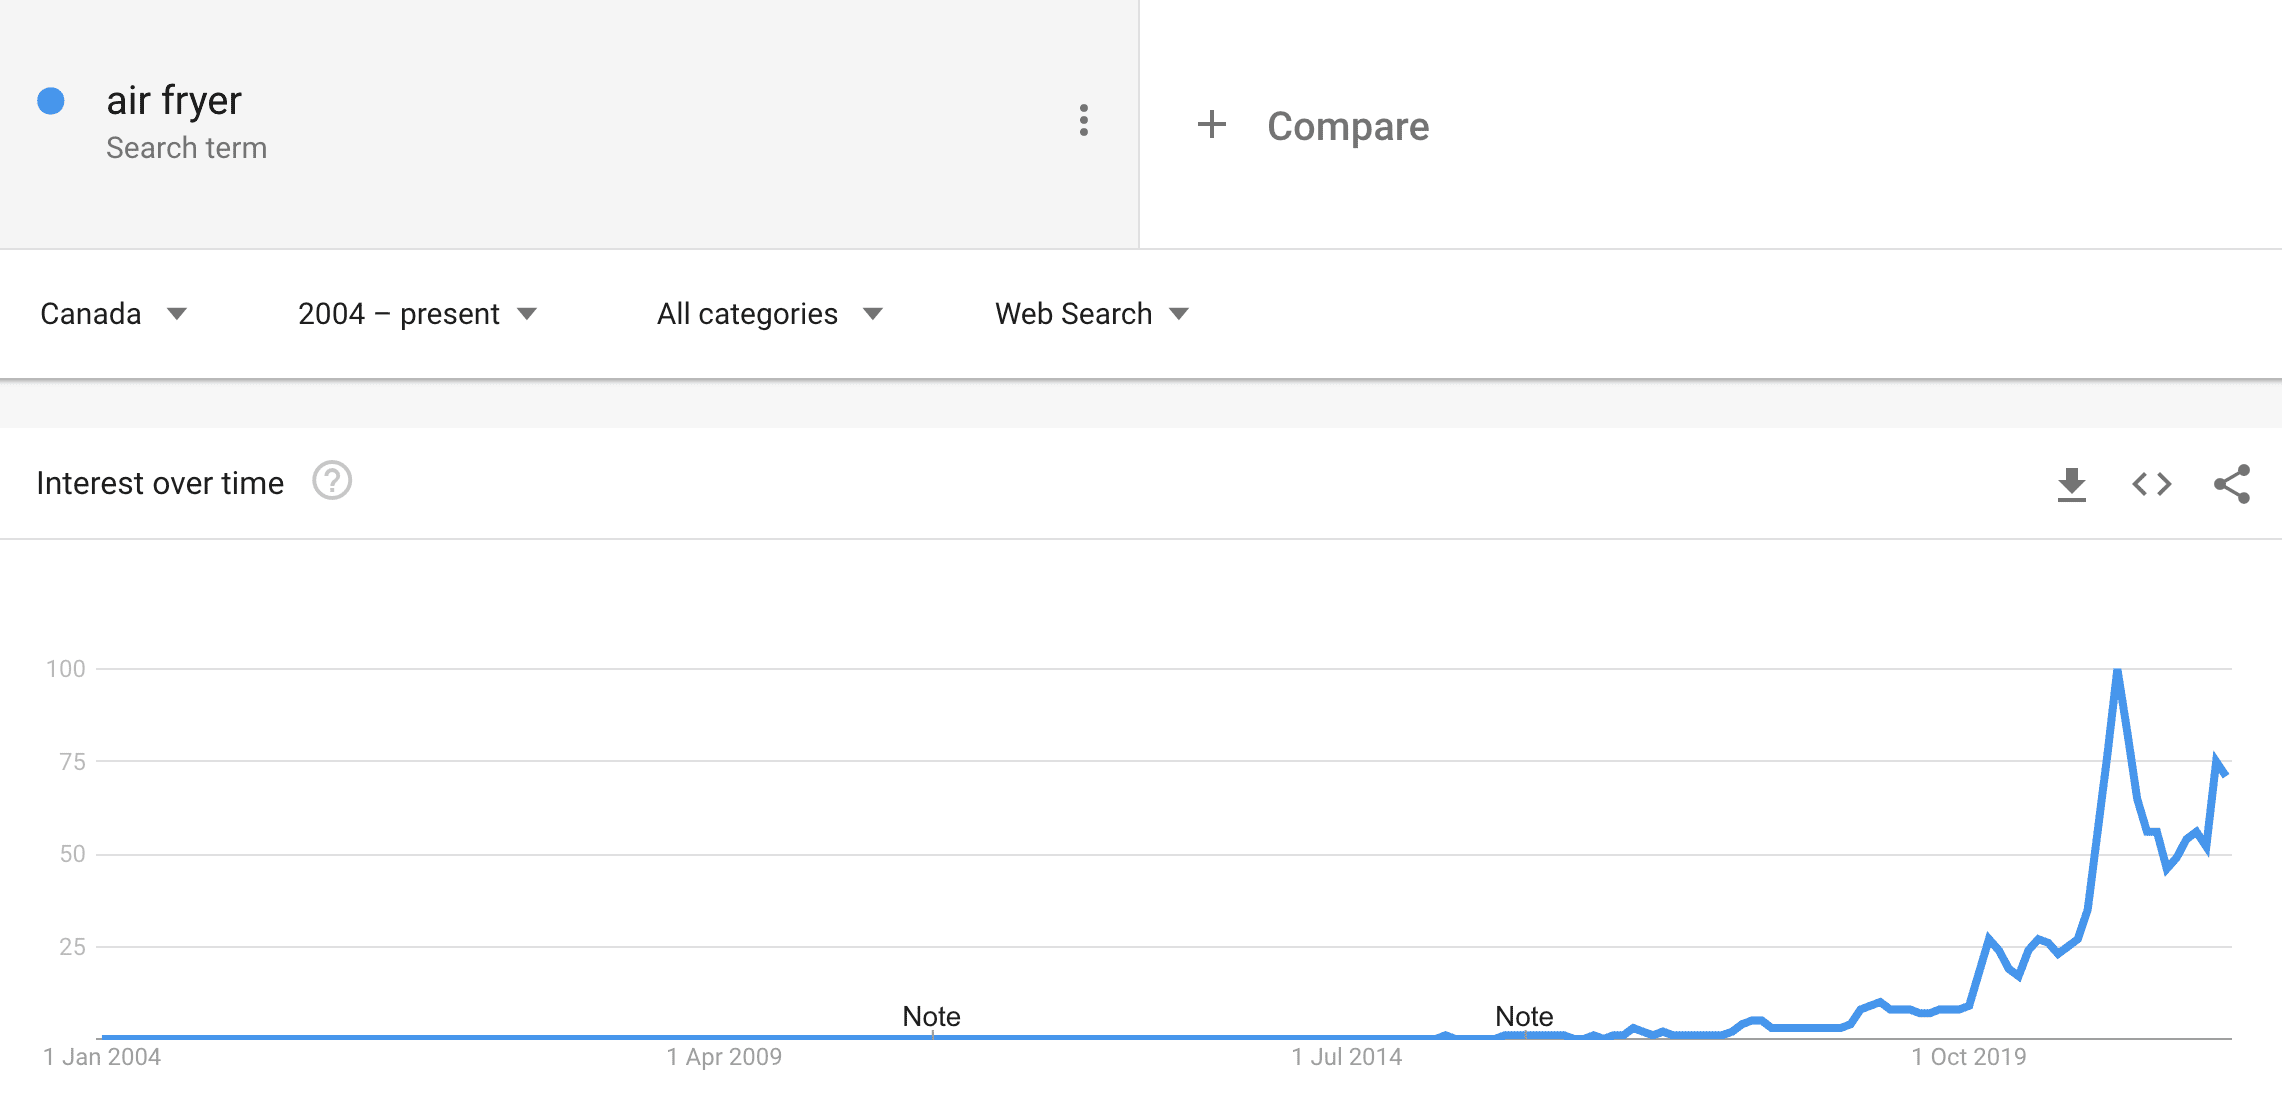Expand the All categories dropdown
This screenshot has width=2282, height=1094.
[x=770, y=314]
